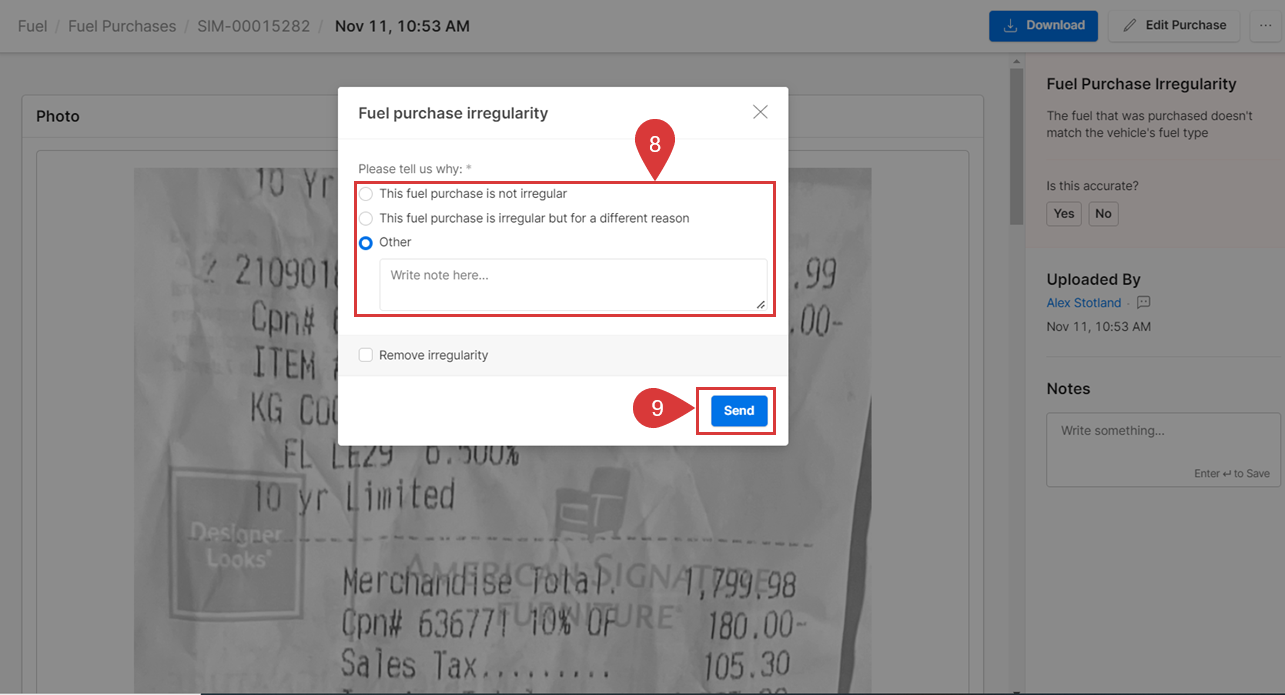Click the 'Nov 11, 10:53 AM' breadcrumb title
The image size is (1285, 695).
click(x=402, y=26)
